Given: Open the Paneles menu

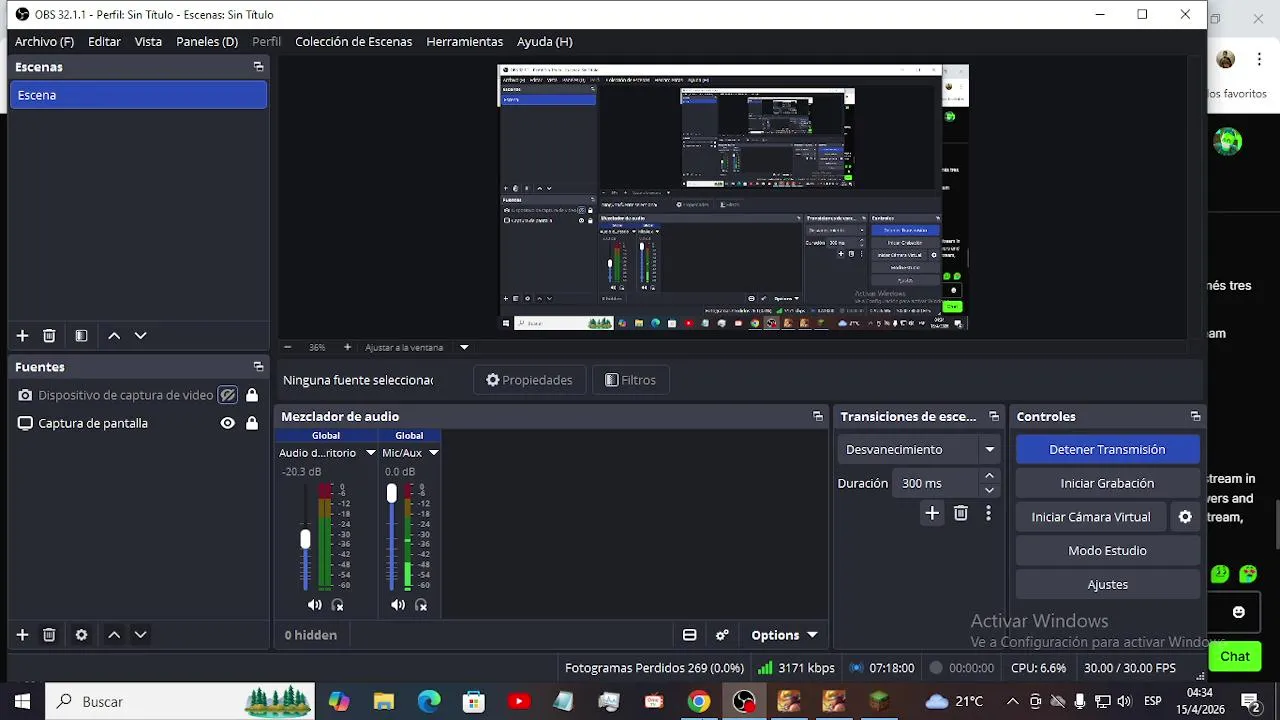Looking at the screenshot, I should (207, 42).
